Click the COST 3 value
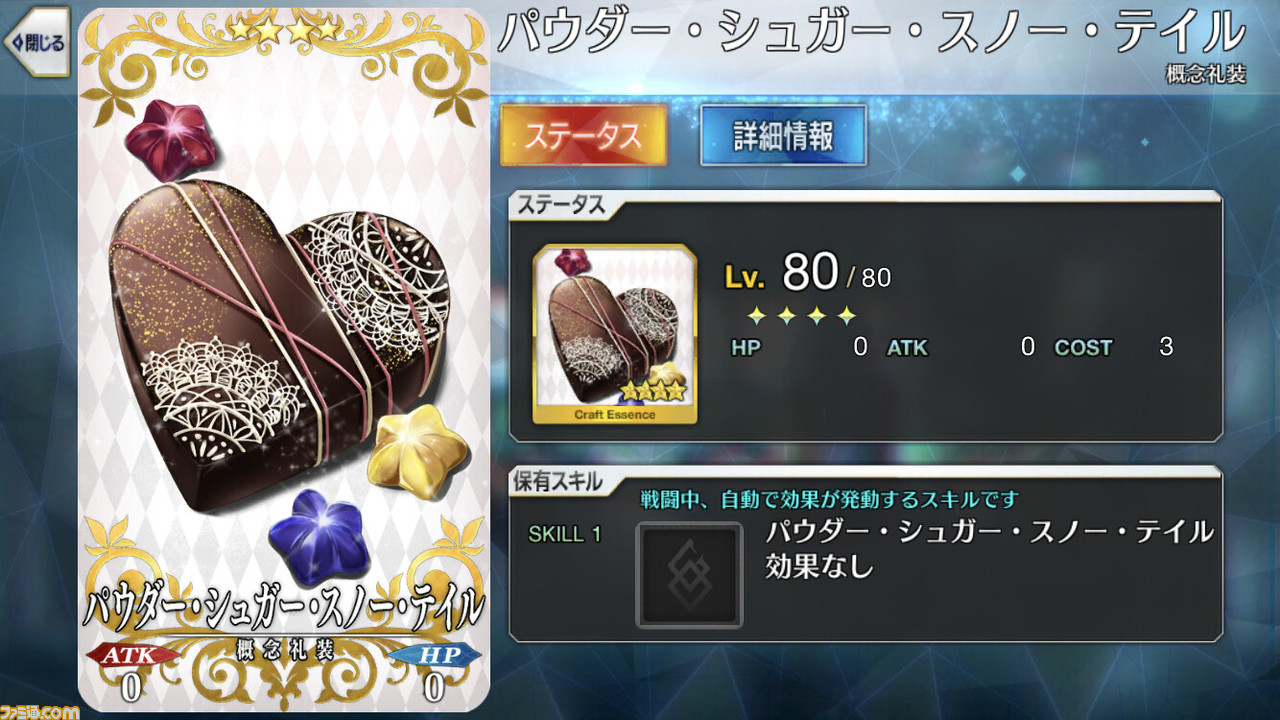The image size is (1280, 720). tap(1114, 347)
